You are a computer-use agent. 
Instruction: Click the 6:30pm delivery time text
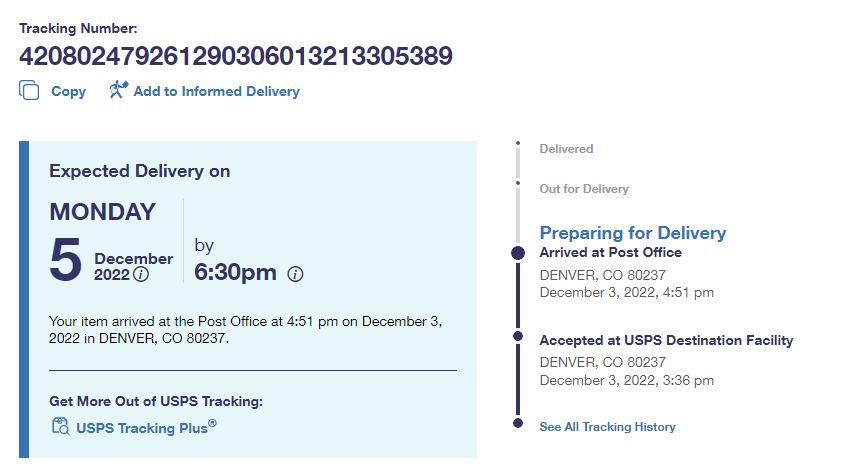pyautogui.click(x=235, y=272)
